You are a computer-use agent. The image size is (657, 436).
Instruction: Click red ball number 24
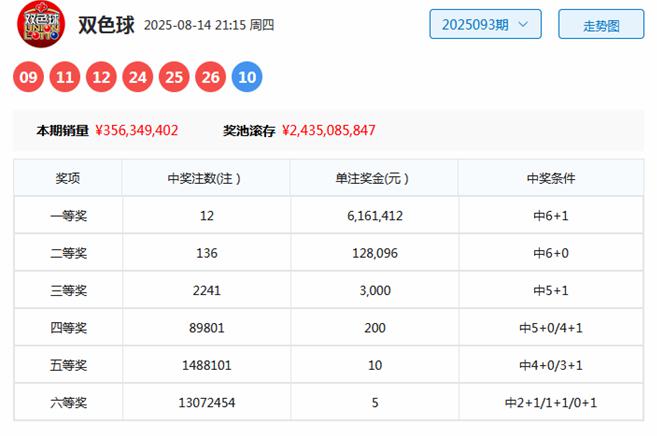click(138, 76)
